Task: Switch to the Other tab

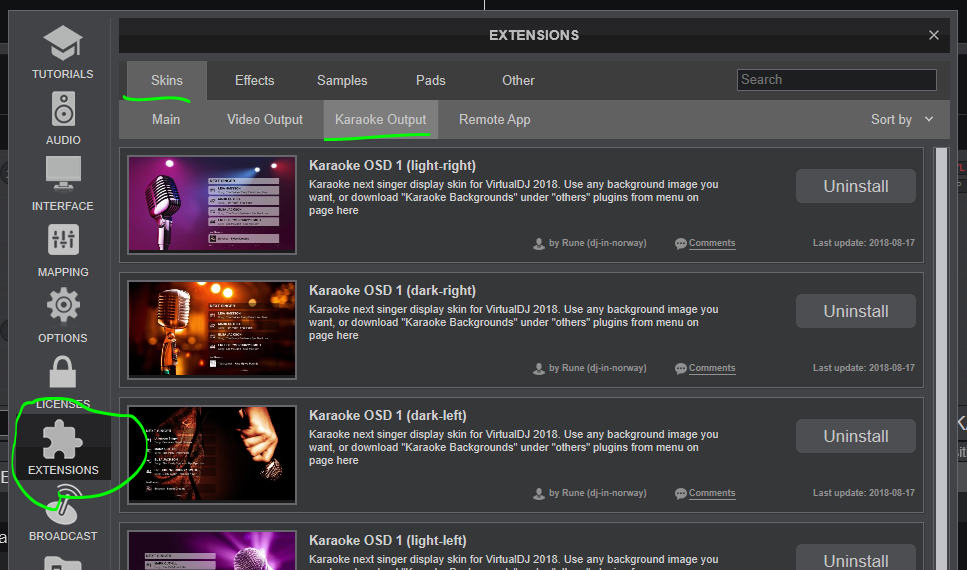Action: coord(518,80)
